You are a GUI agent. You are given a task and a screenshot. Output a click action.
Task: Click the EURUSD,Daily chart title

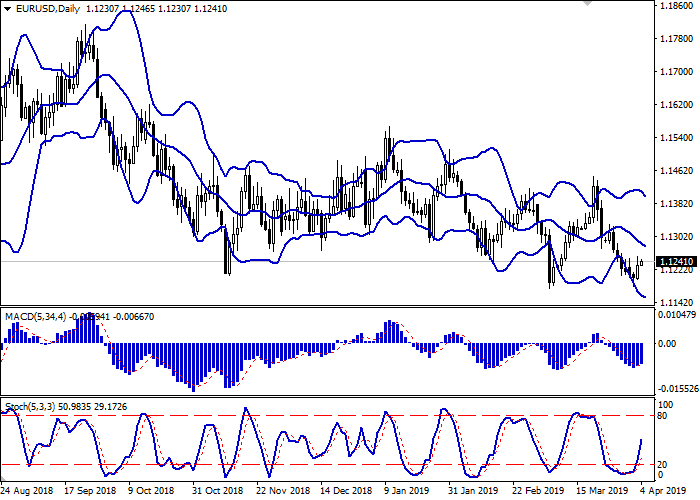tap(48, 8)
